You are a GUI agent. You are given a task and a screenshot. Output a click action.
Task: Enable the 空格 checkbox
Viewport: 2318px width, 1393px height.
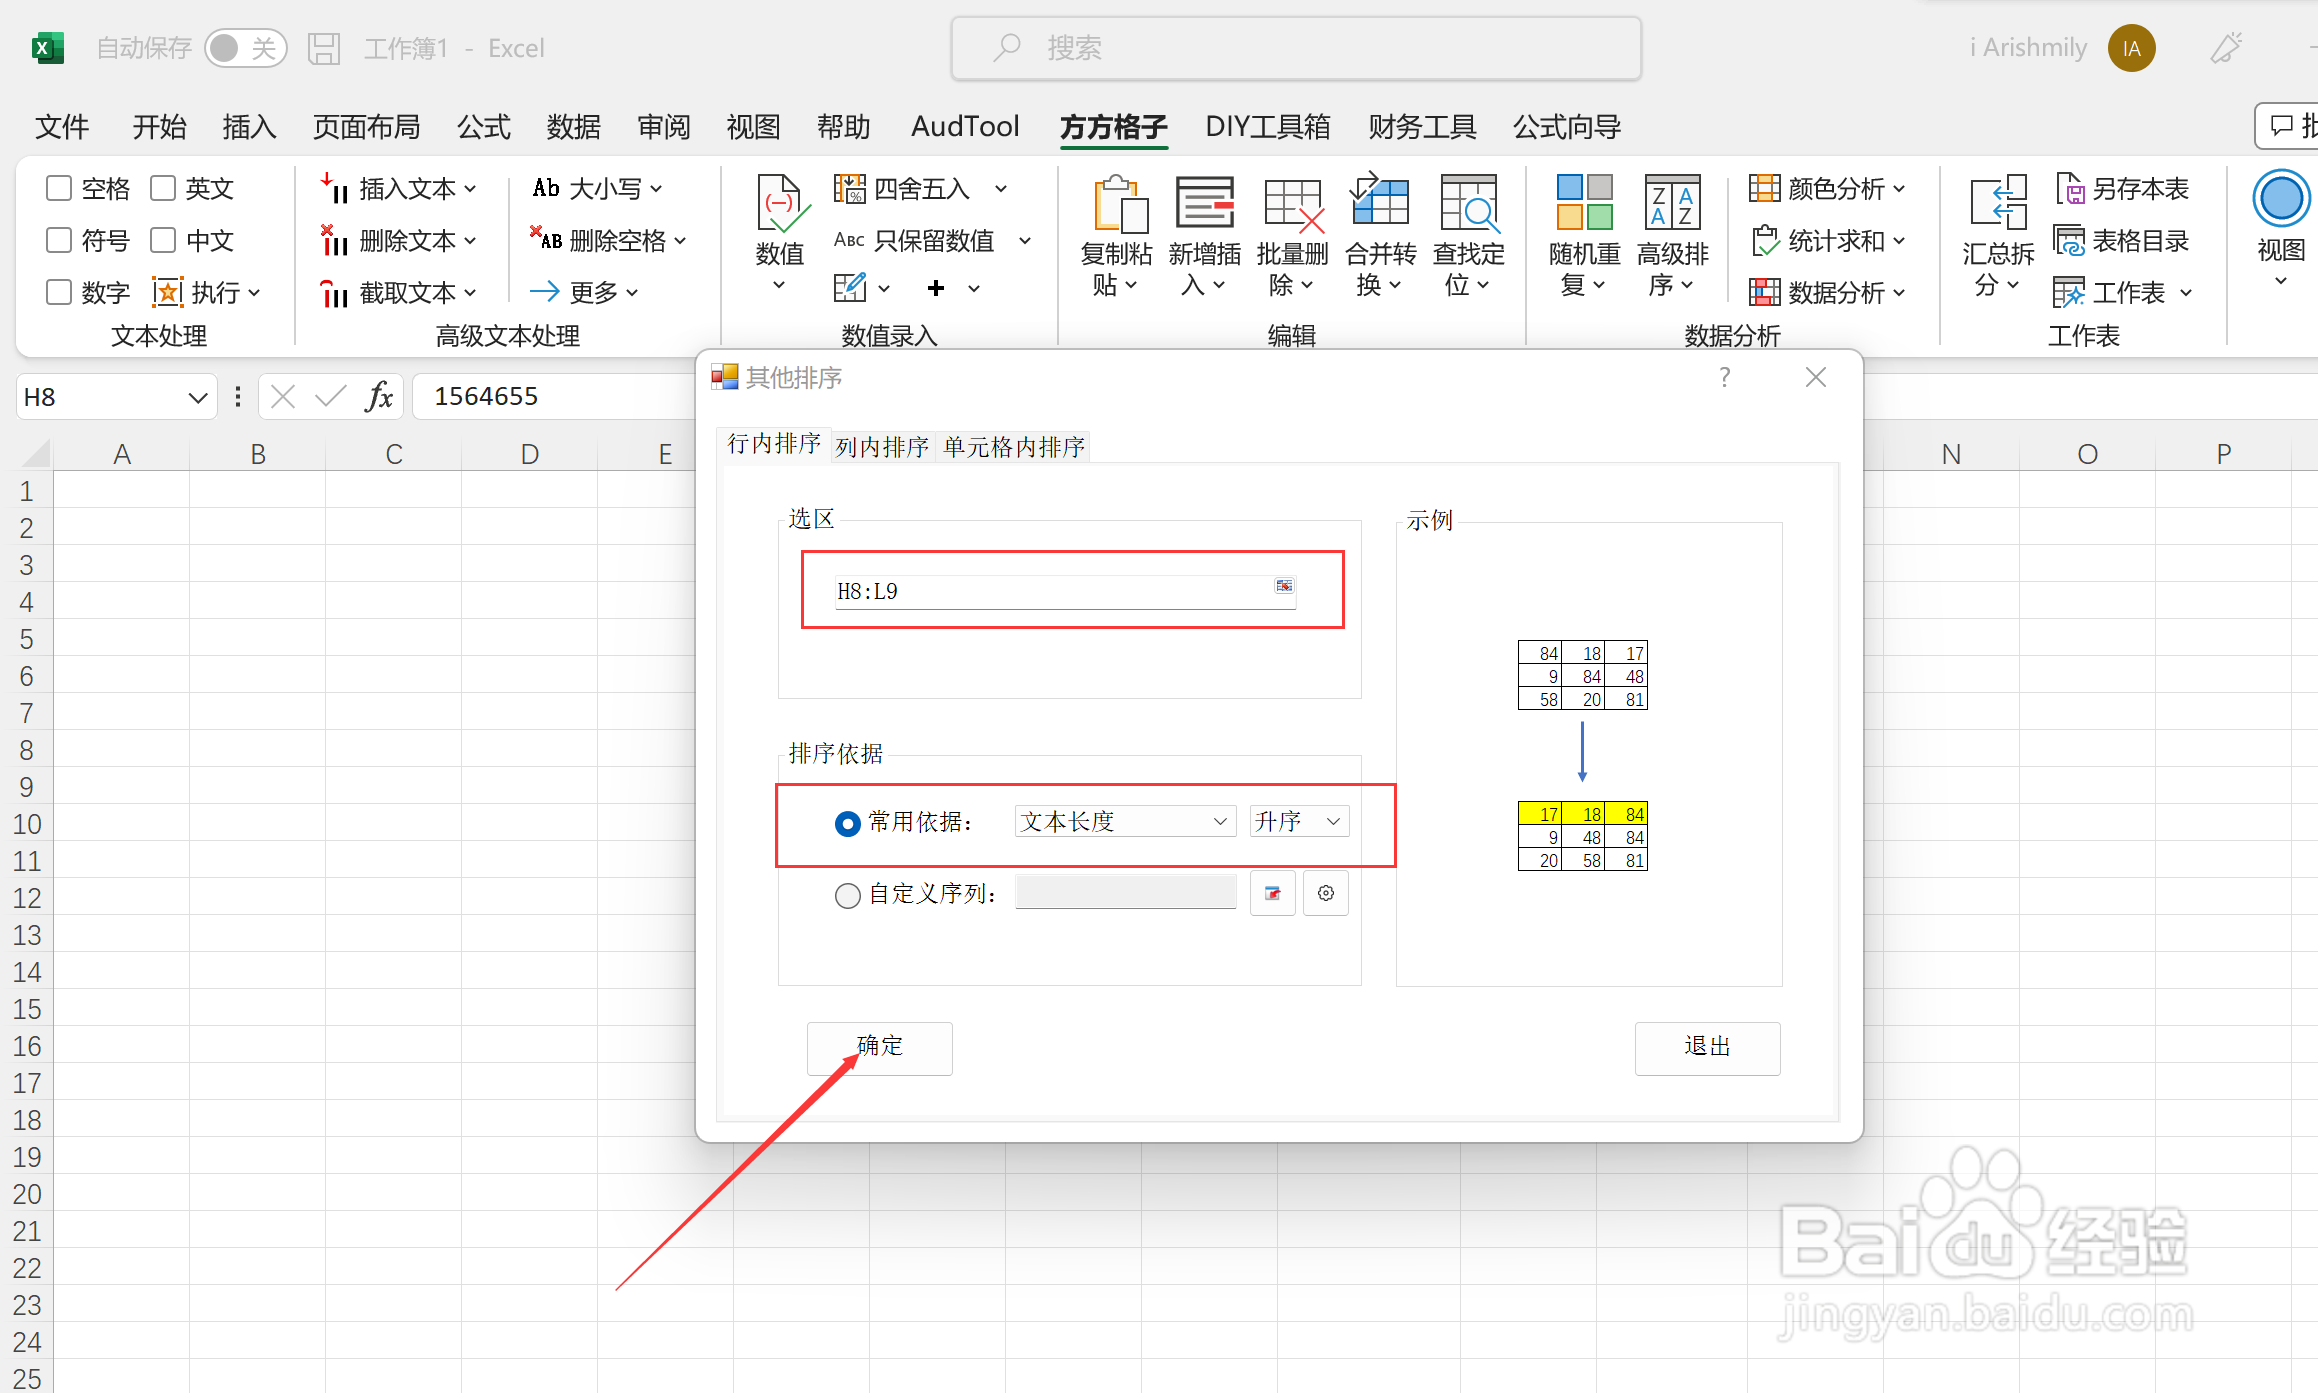(58, 188)
